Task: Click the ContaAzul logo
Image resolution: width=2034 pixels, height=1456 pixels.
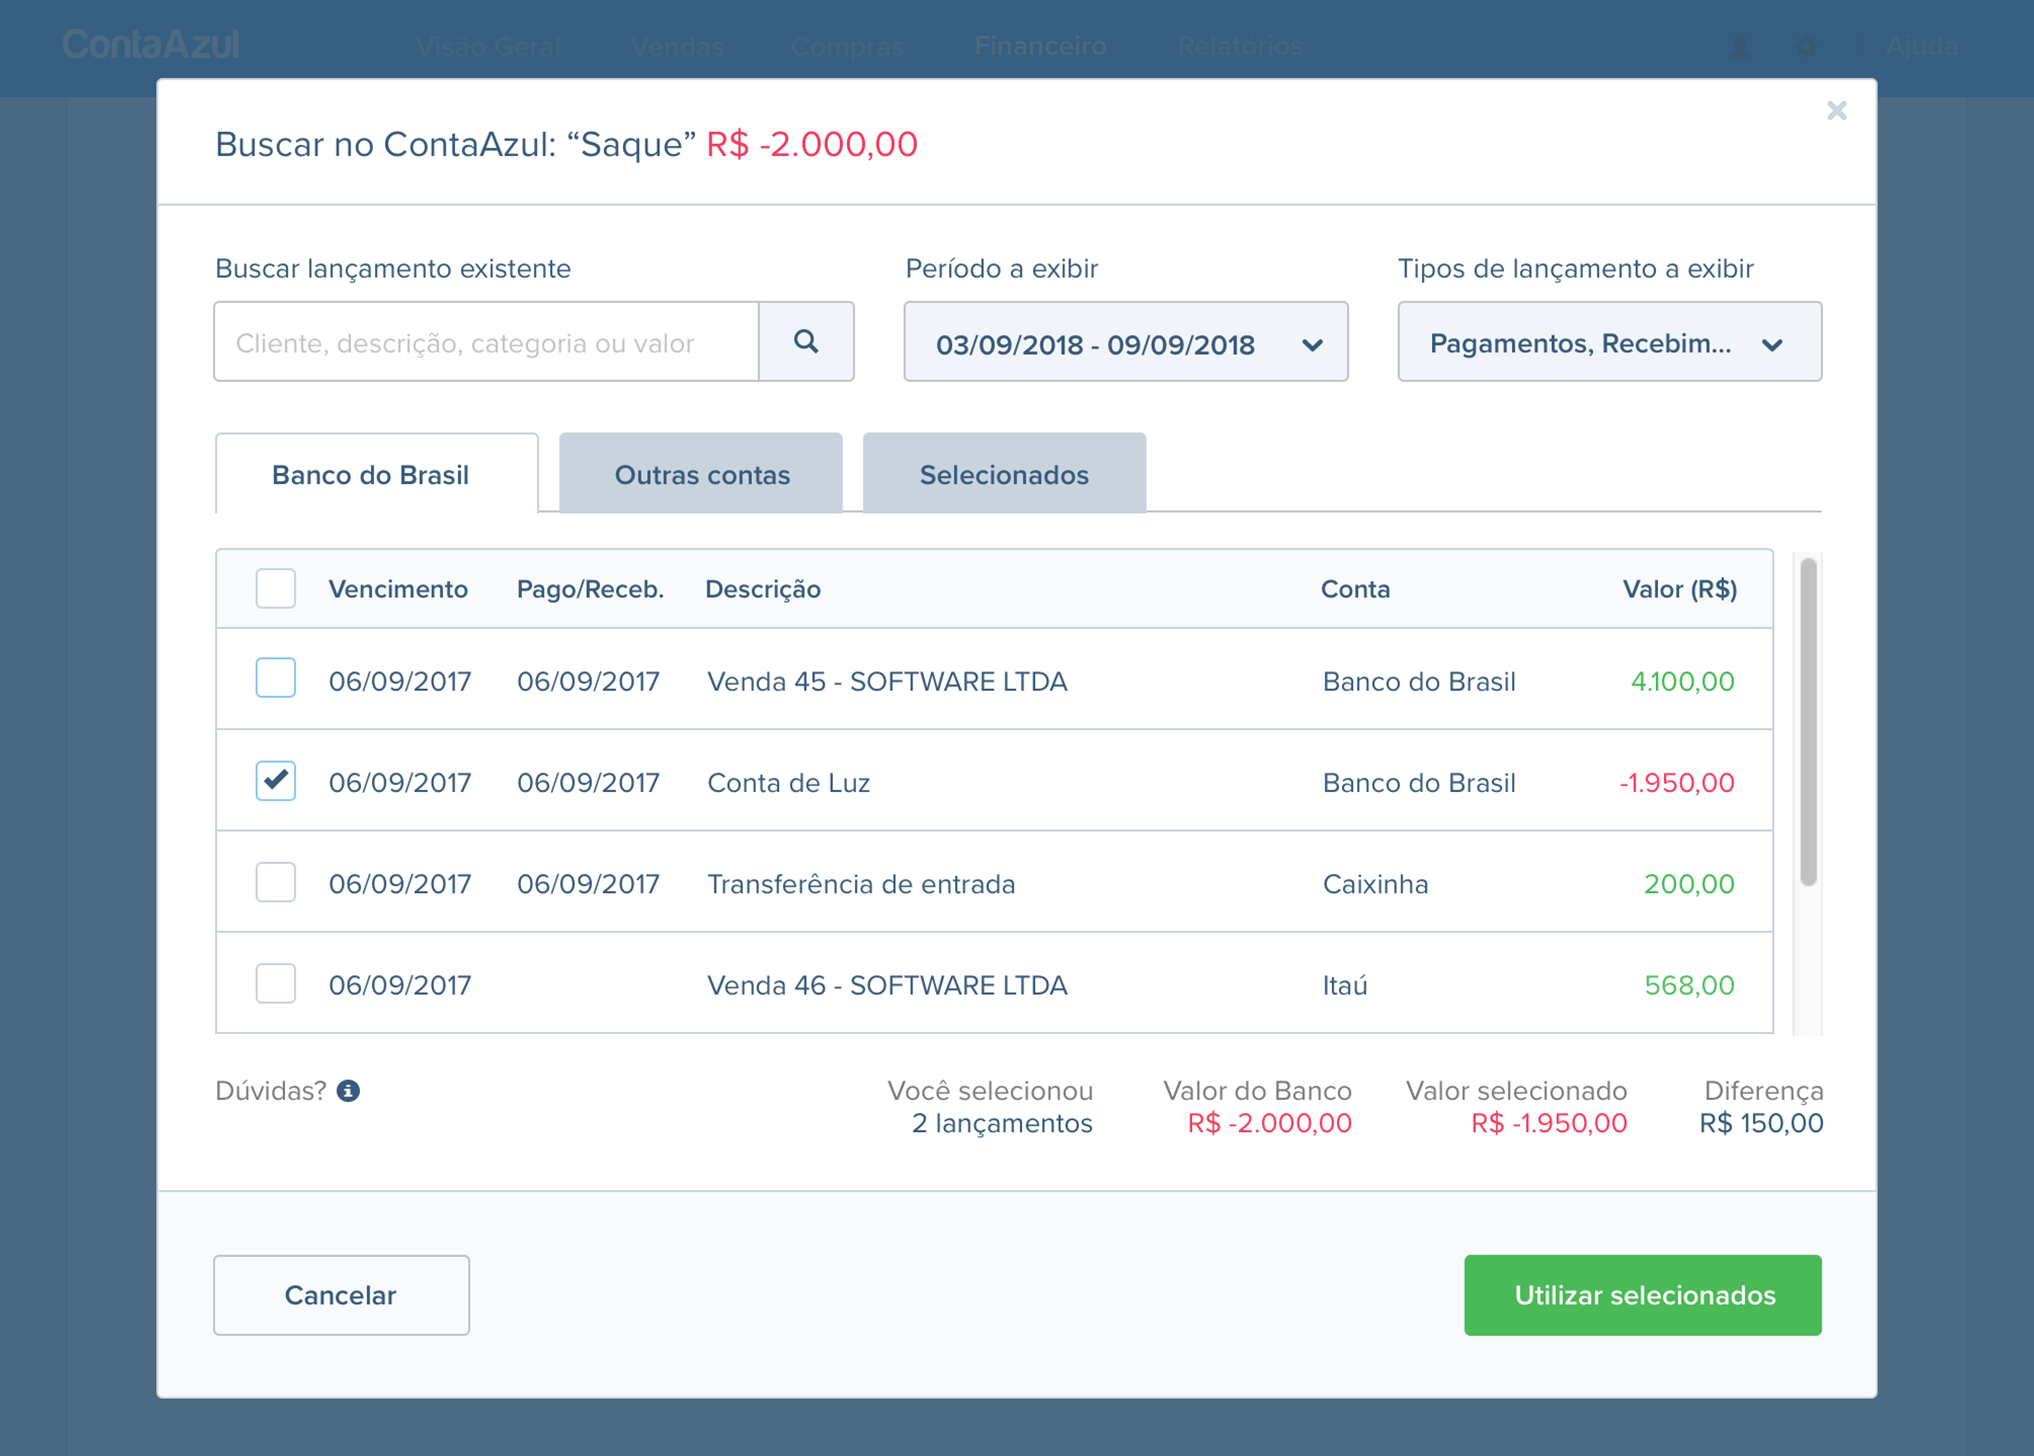Action: click(151, 45)
